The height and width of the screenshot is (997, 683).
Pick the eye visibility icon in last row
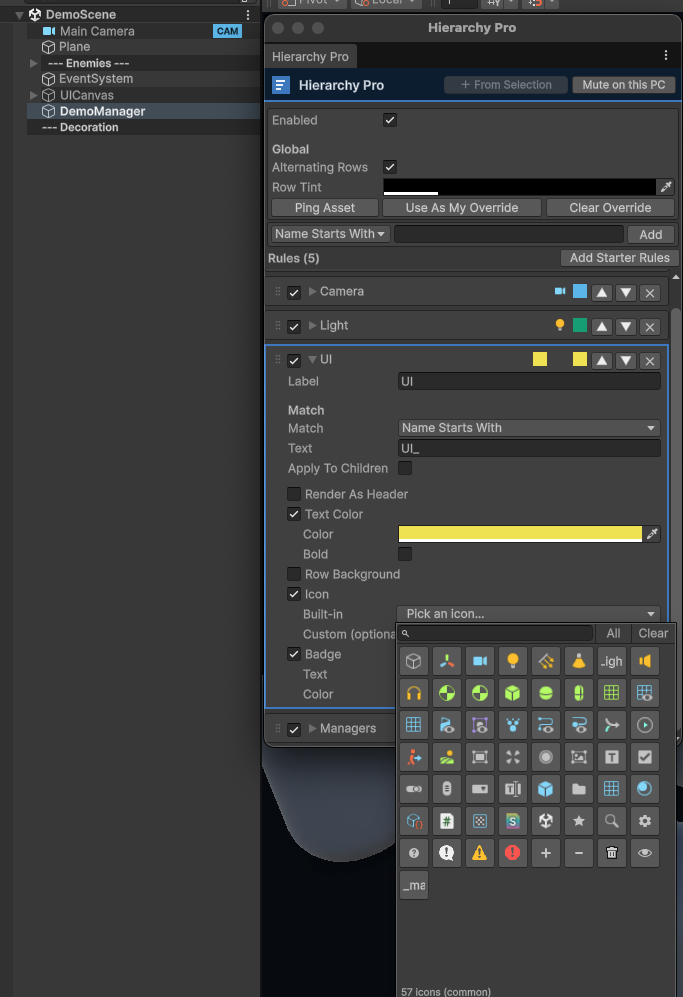645,853
